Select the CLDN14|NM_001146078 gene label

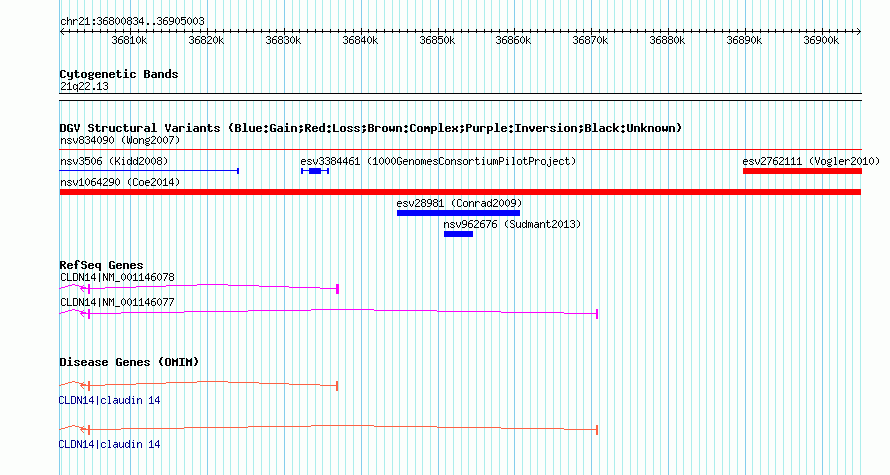pos(117,278)
